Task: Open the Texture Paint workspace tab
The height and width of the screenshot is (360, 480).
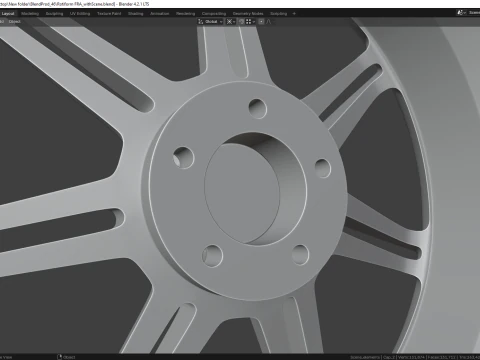Action: tap(109, 14)
